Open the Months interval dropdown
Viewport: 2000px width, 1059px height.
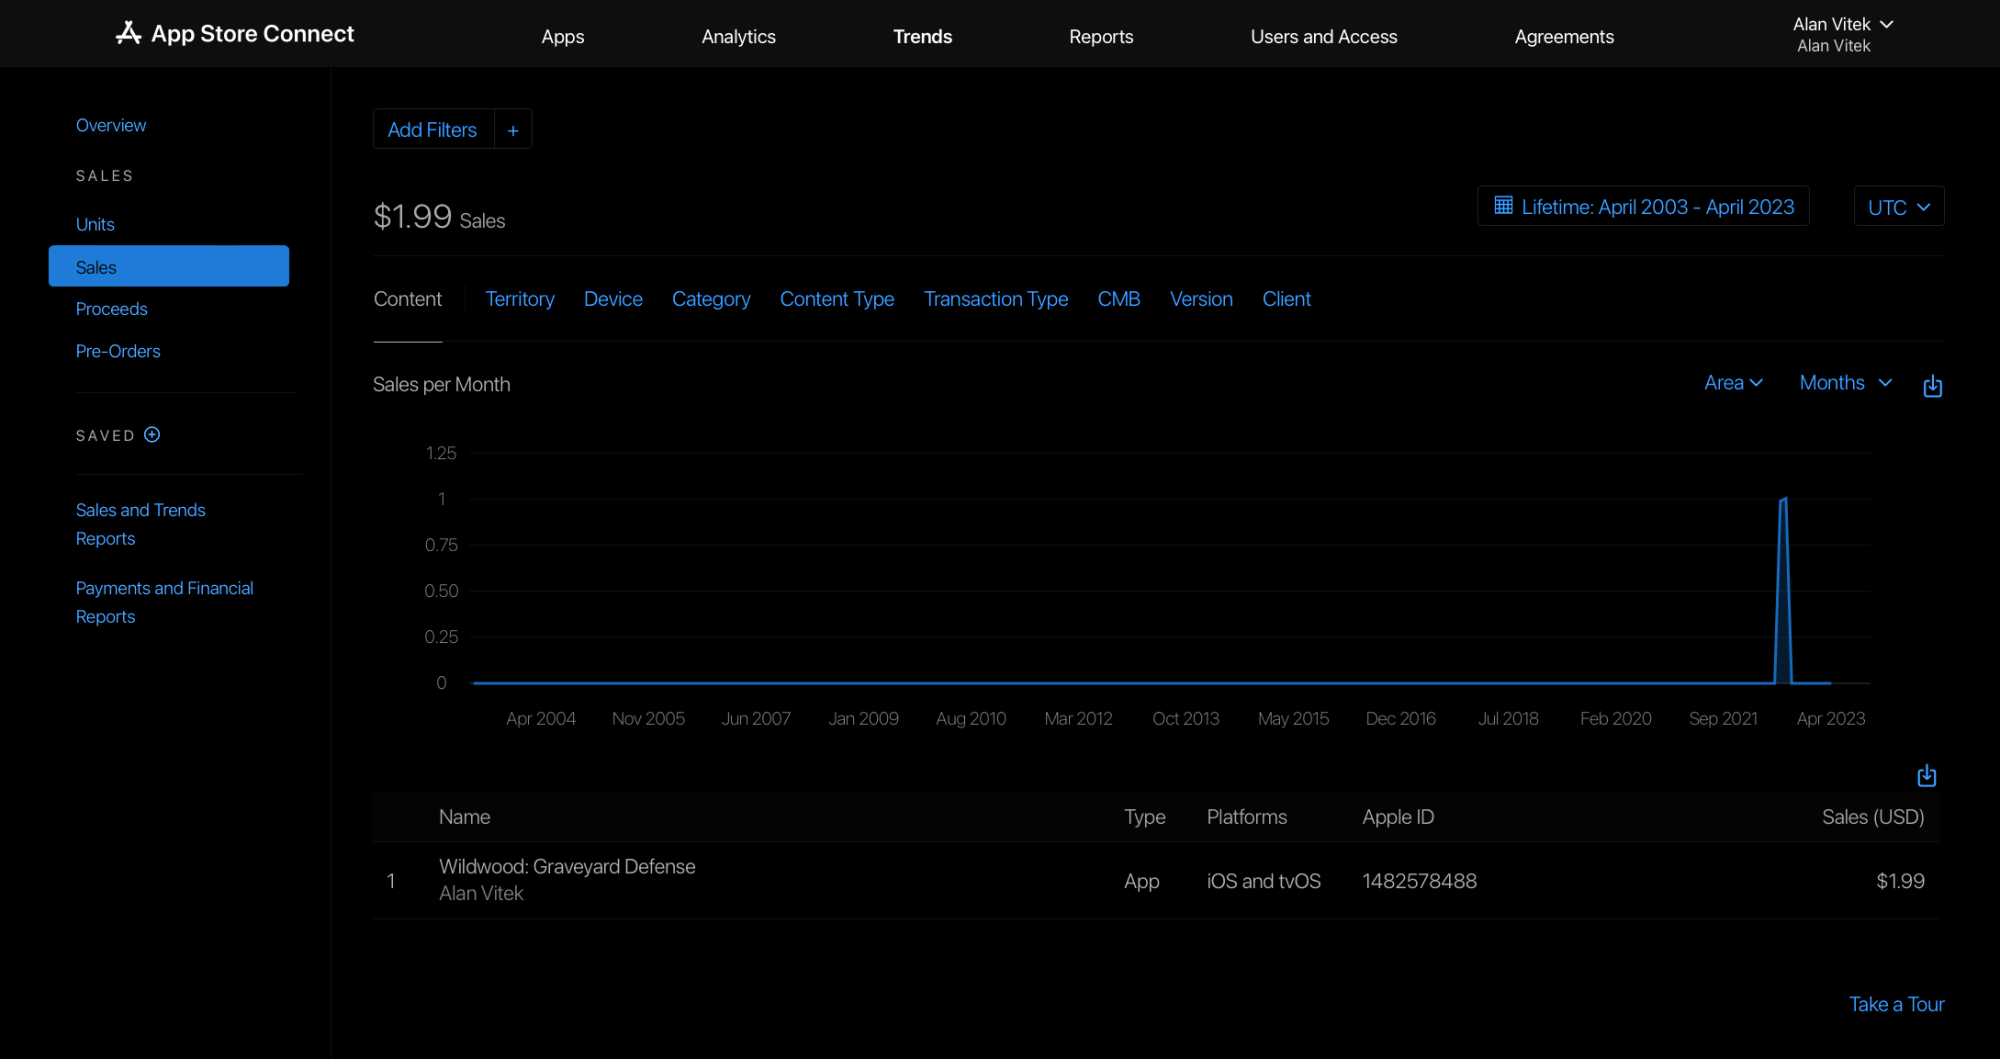(1845, 383)
